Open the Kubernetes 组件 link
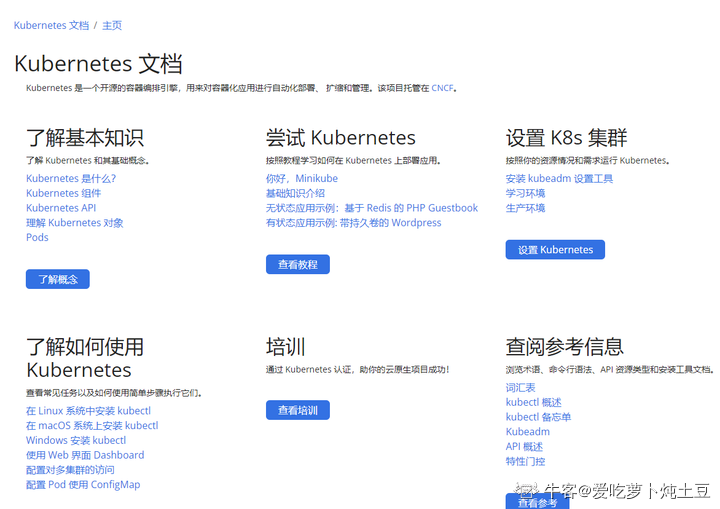Image resolution: width=720 pixels, height=509 pixels. [x=63, y=193]
